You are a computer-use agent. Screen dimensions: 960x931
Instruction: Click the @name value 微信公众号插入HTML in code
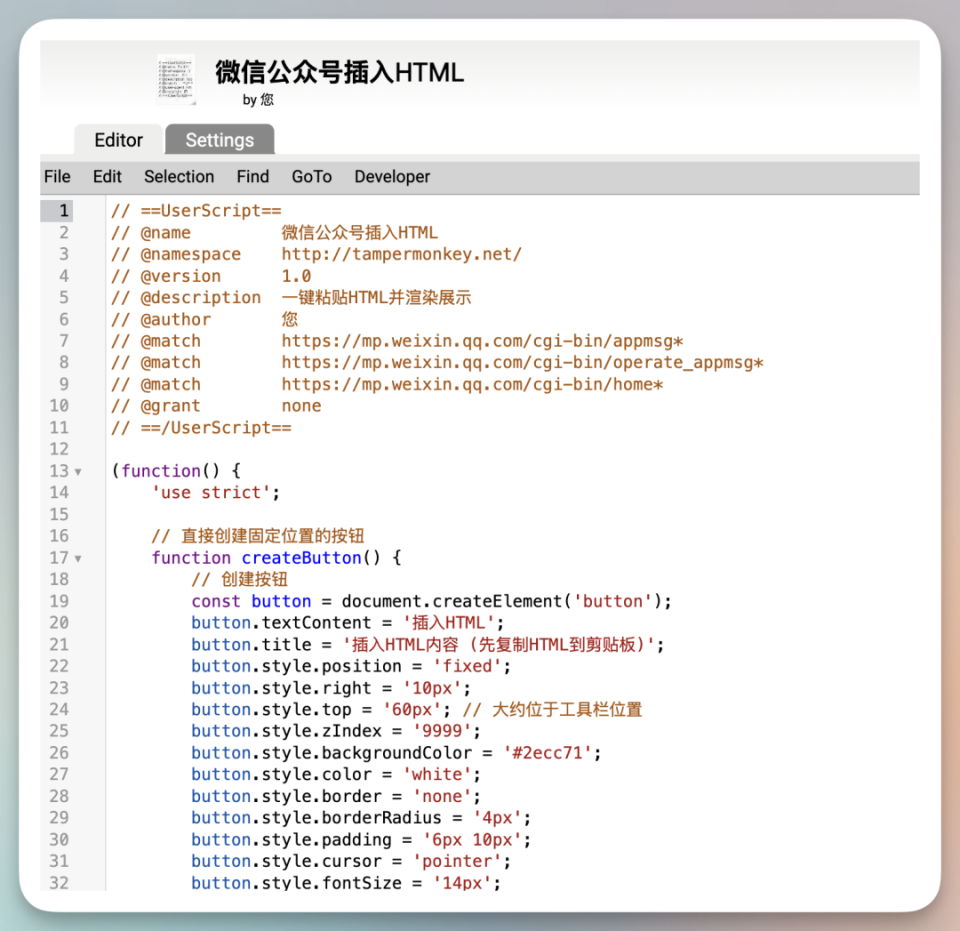pos(359,233)
